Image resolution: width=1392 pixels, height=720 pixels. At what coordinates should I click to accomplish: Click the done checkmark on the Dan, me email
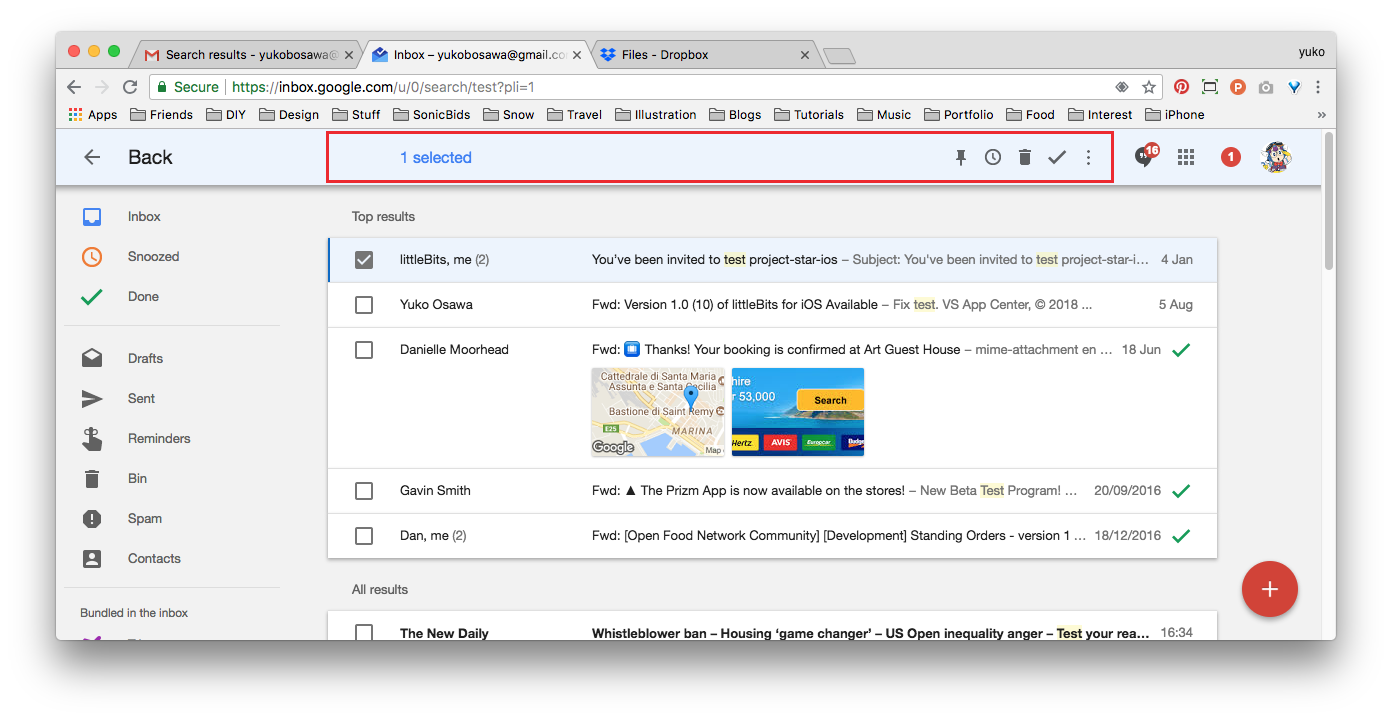point(1181,536)
